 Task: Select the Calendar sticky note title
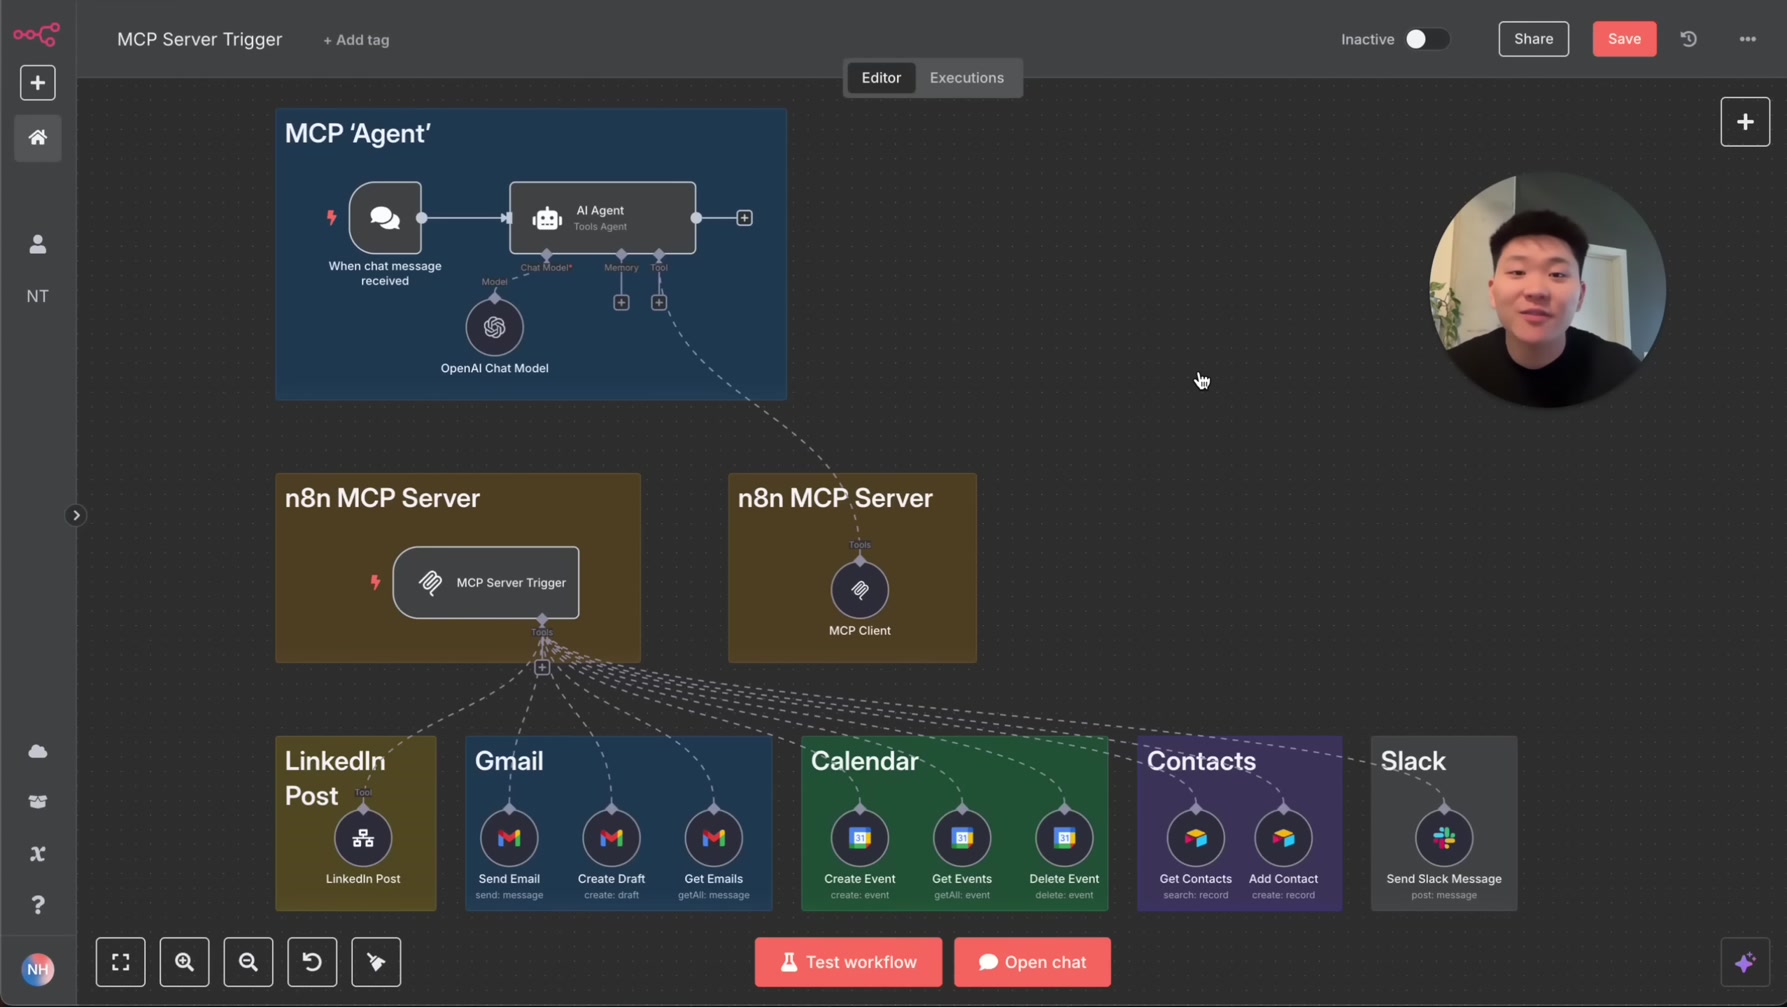pos(864,761)
